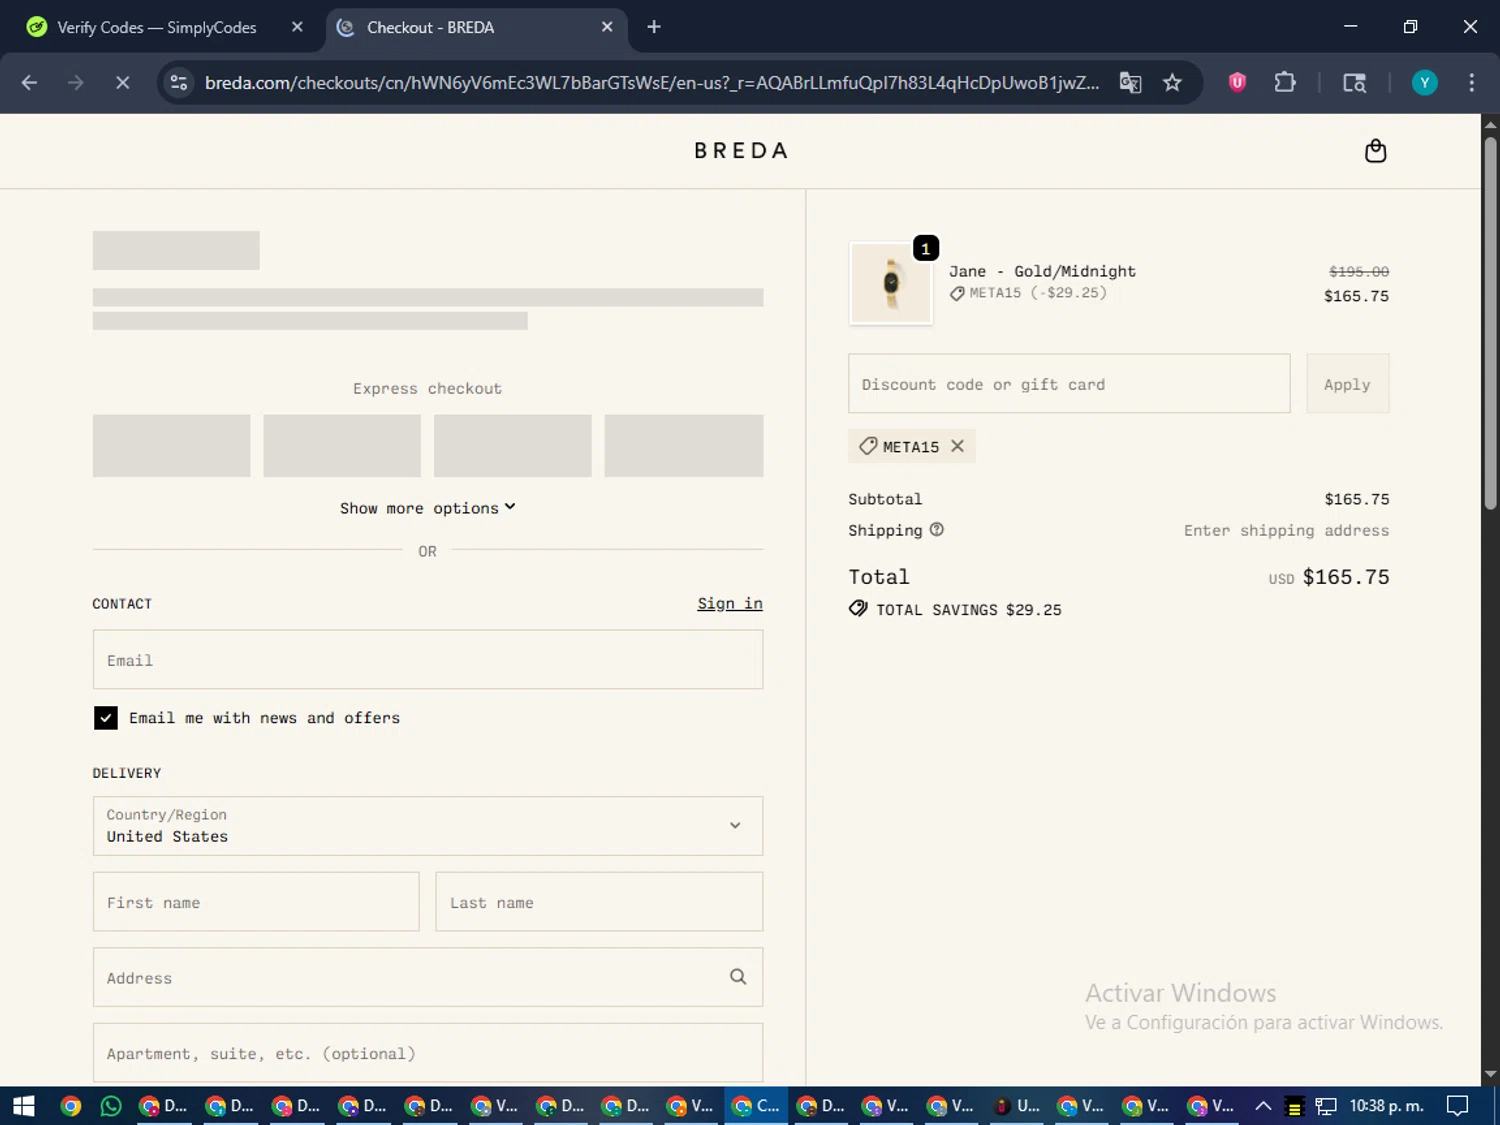
Task: Open Chrome three-dot menu
Action: [1471, 83]
